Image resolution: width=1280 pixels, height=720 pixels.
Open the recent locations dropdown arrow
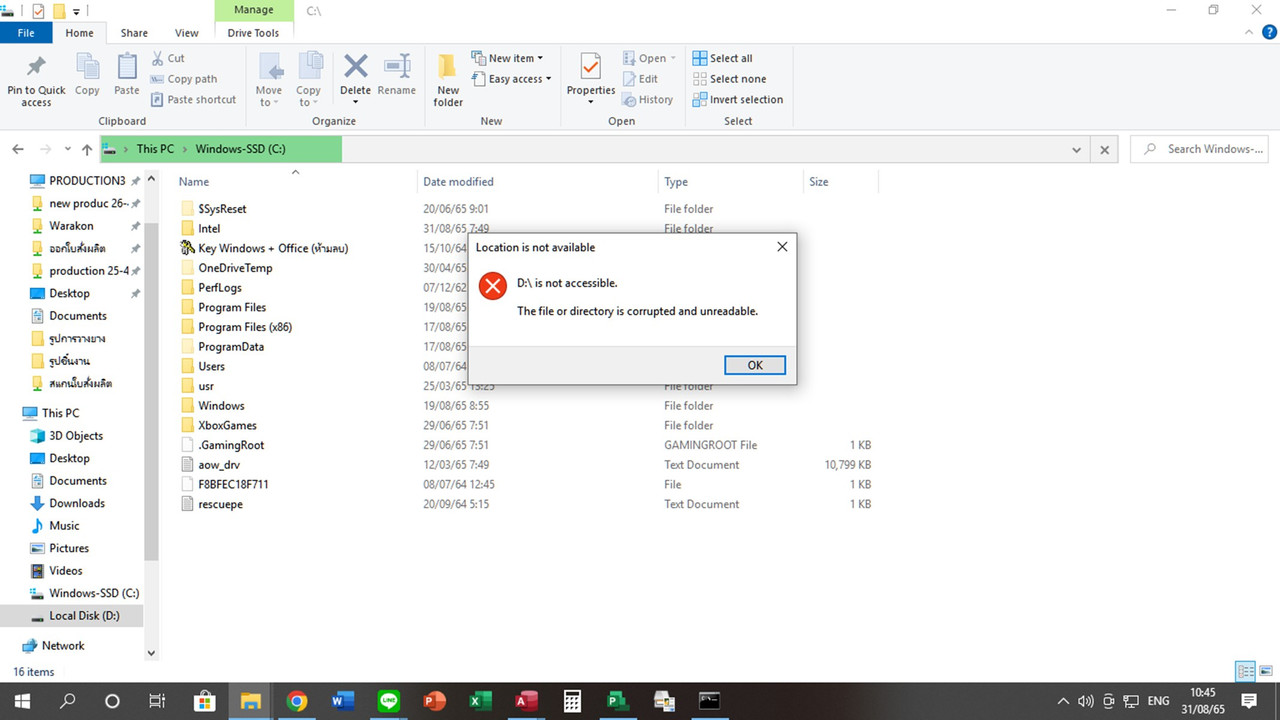[x=68, y=149]
